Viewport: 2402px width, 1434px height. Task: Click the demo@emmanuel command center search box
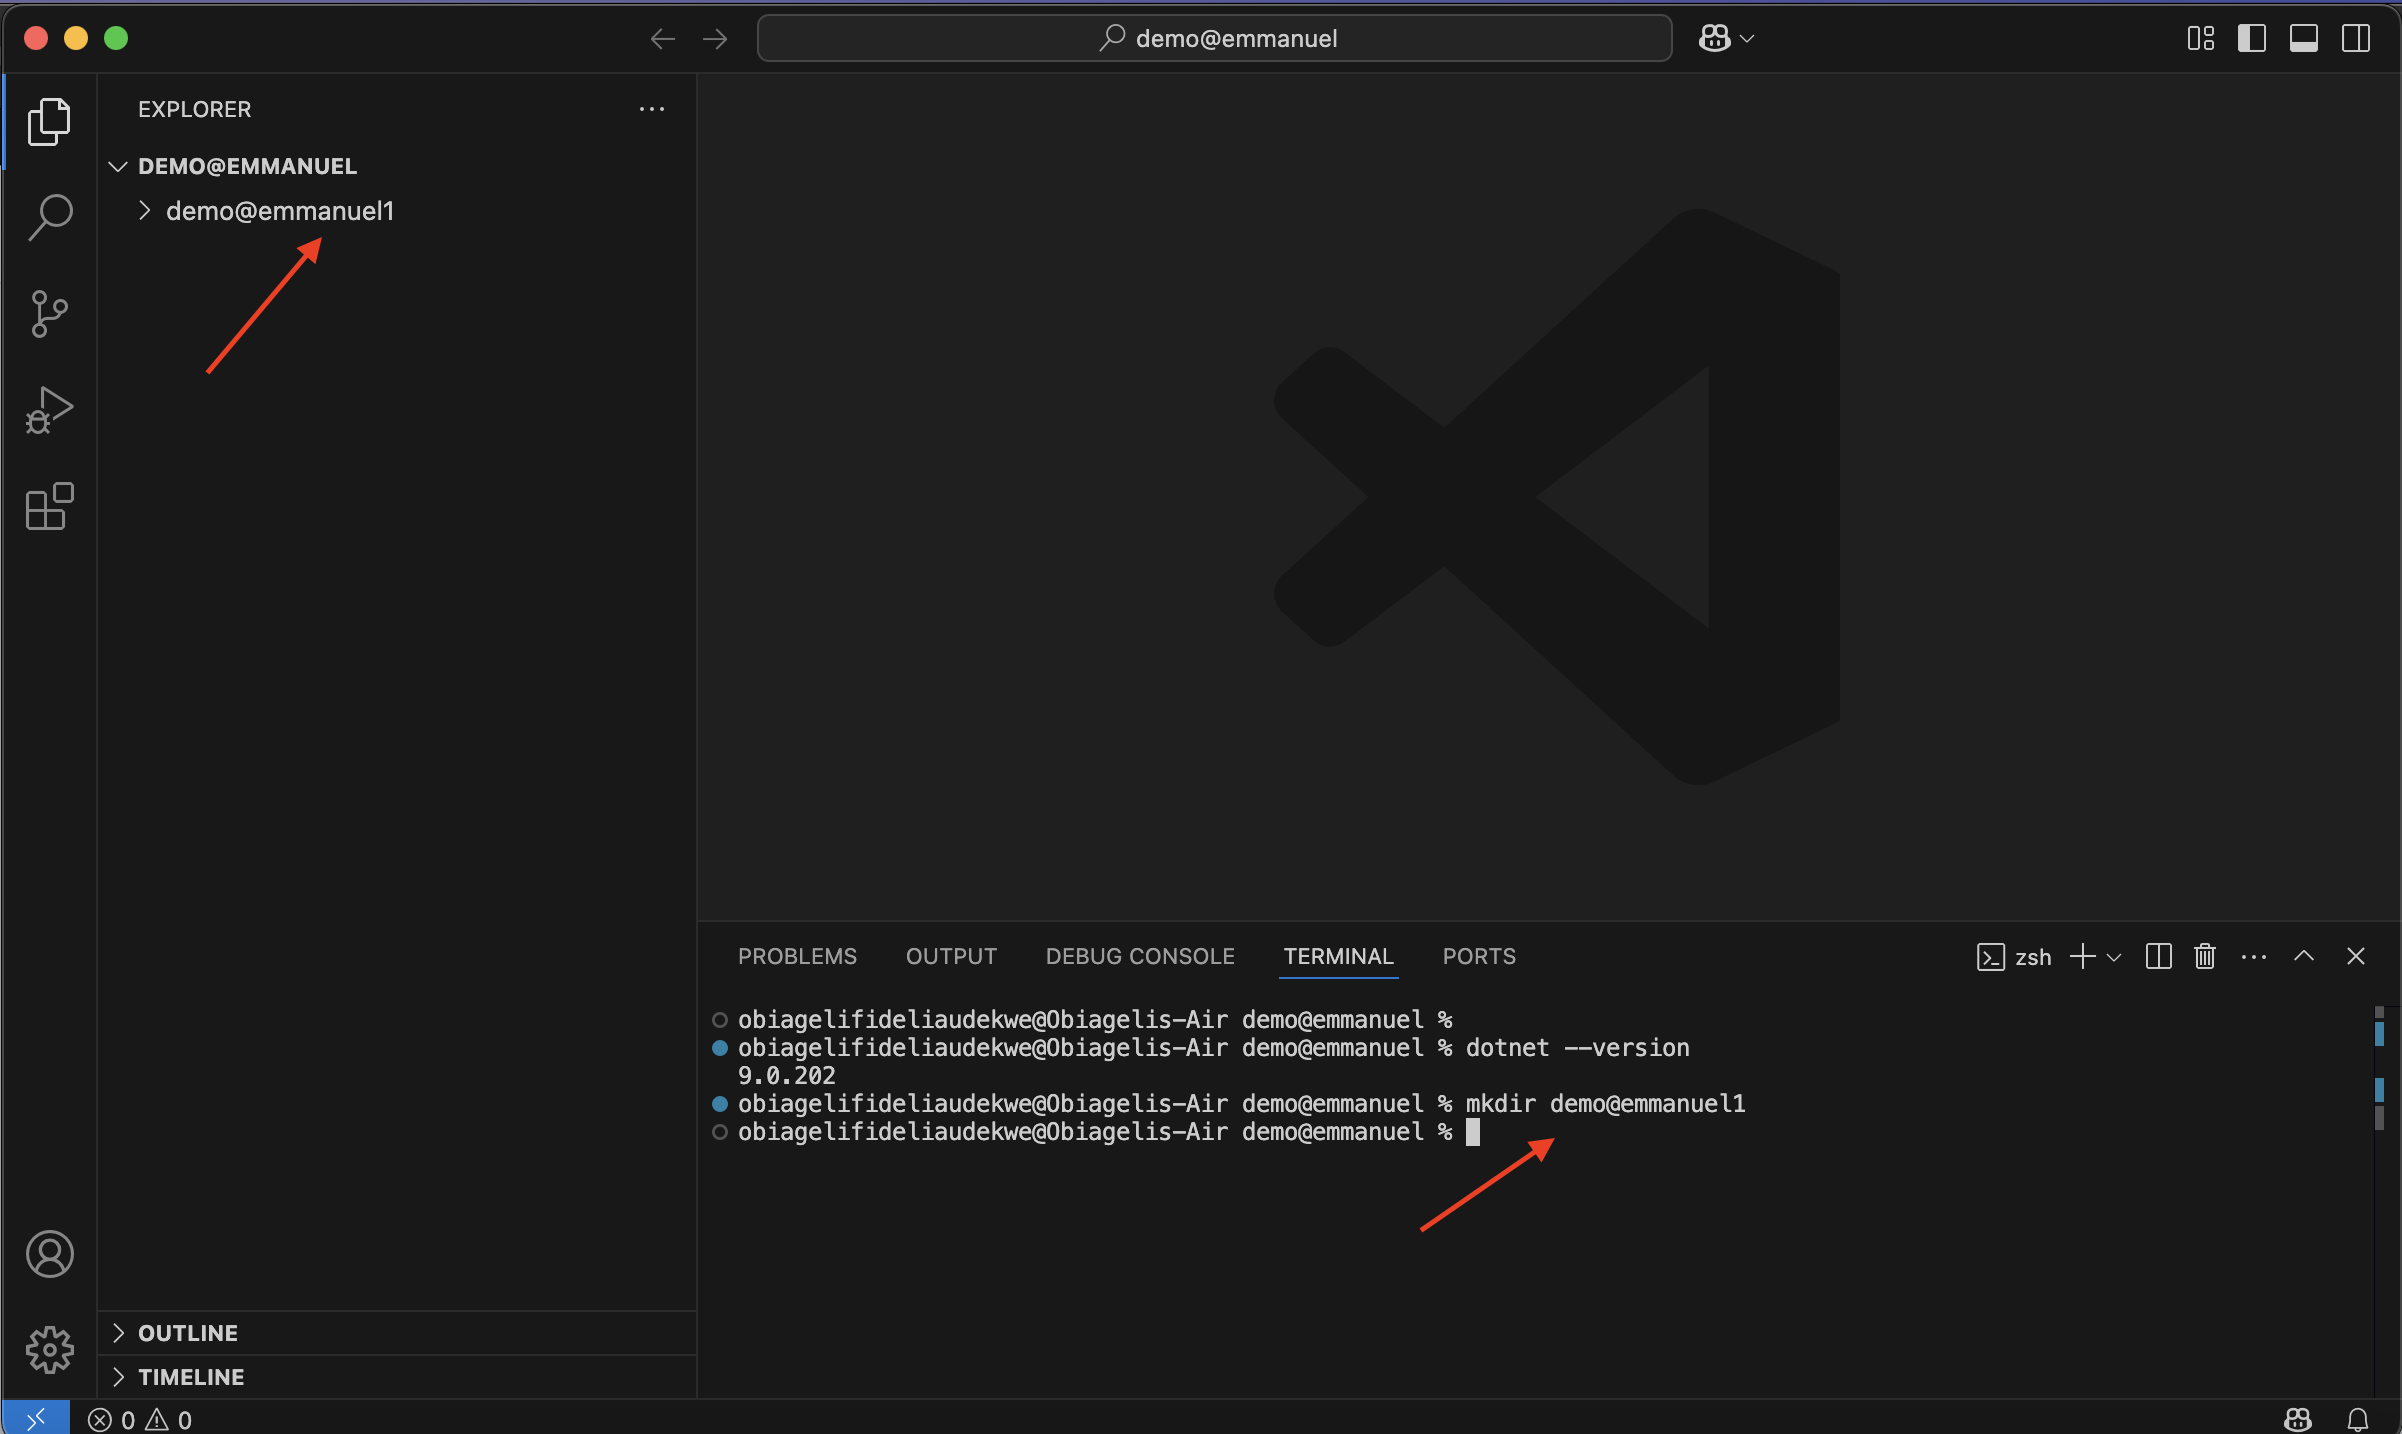pos(1214,38)
